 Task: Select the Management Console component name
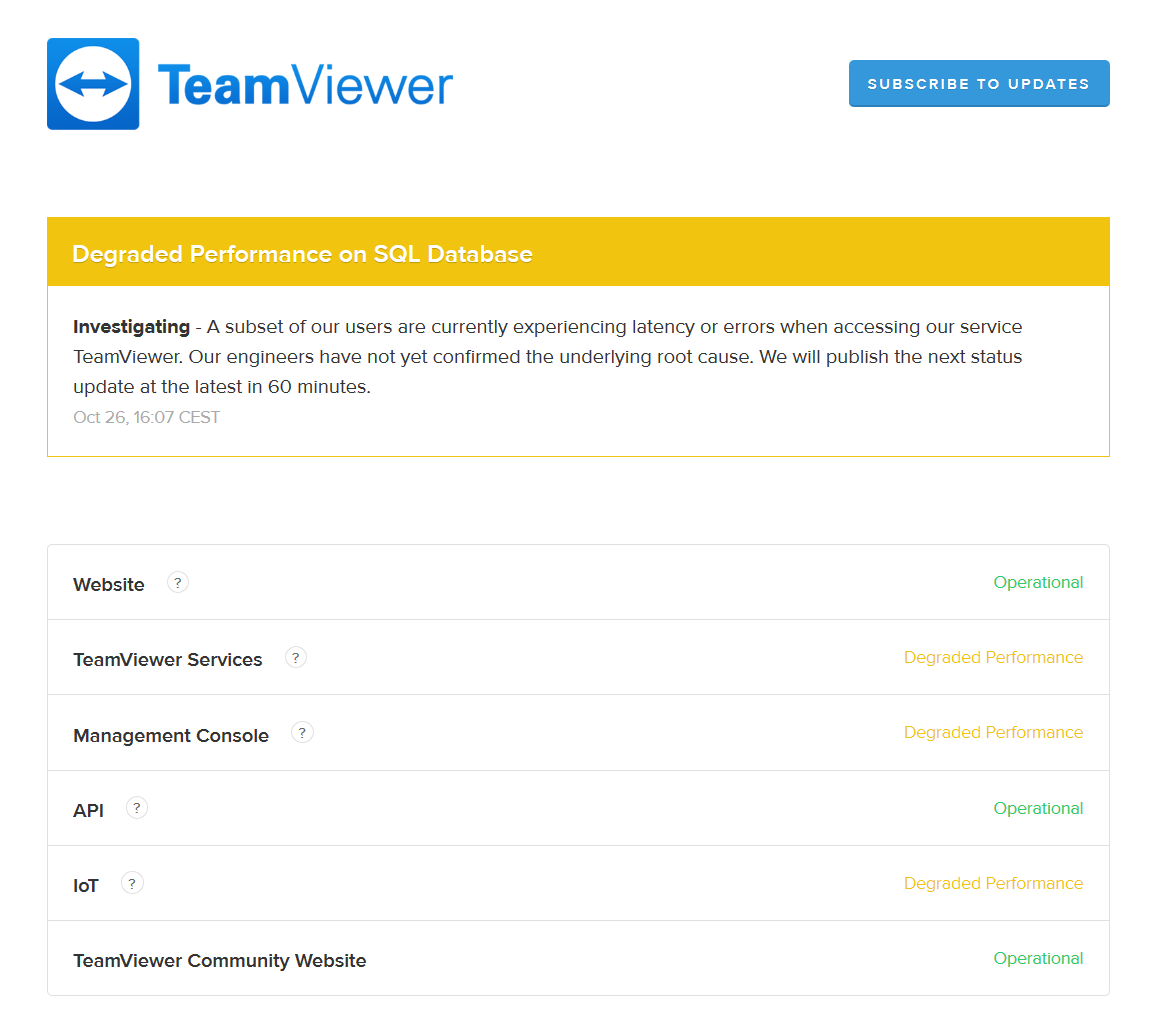tap(170, 735)
